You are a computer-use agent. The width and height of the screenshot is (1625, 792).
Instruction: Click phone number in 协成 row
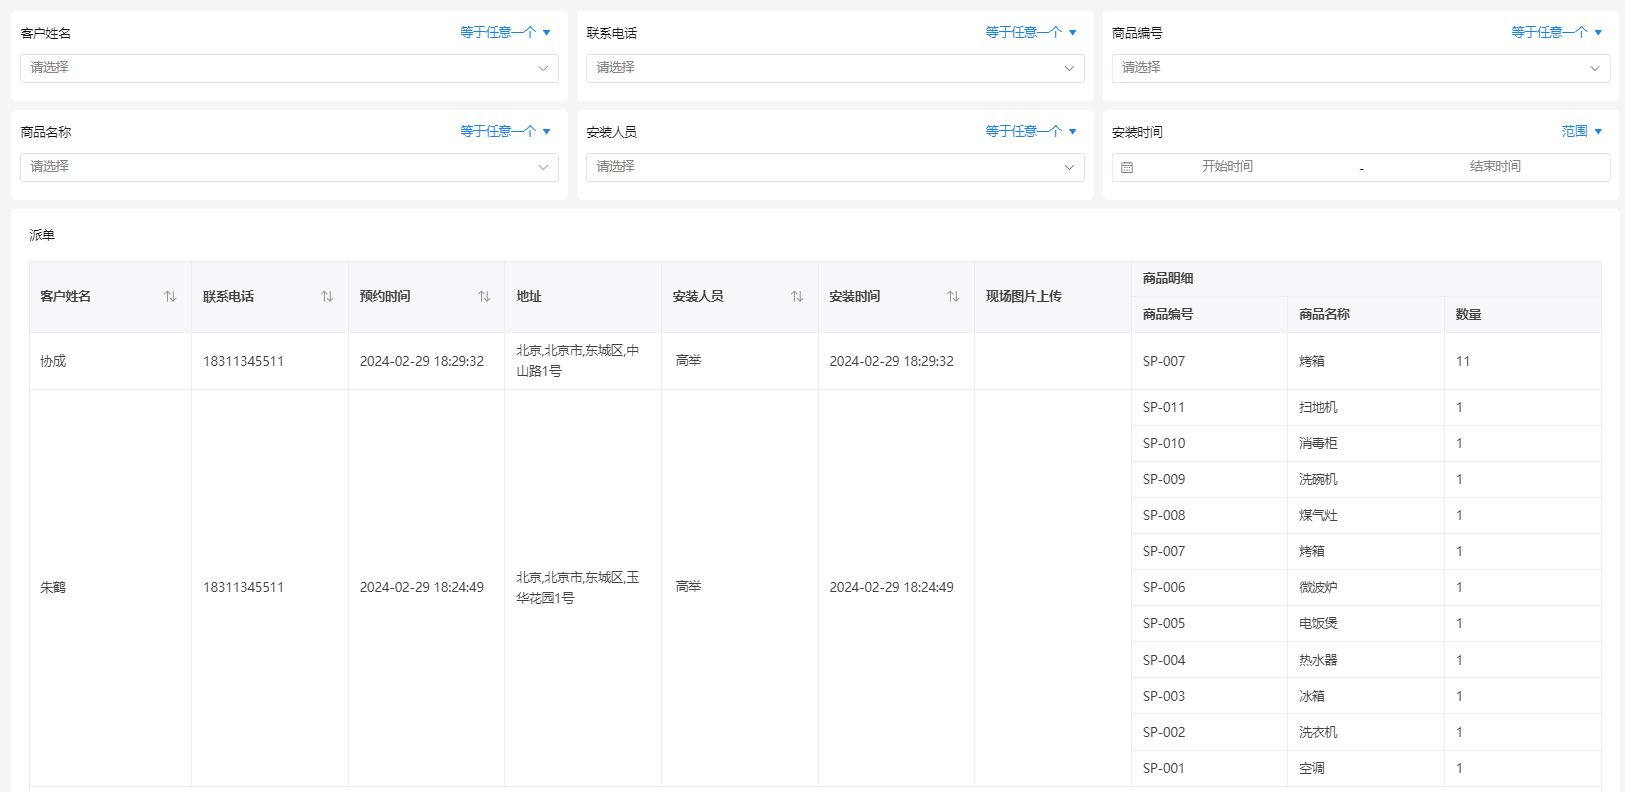(x=243, y=362)
